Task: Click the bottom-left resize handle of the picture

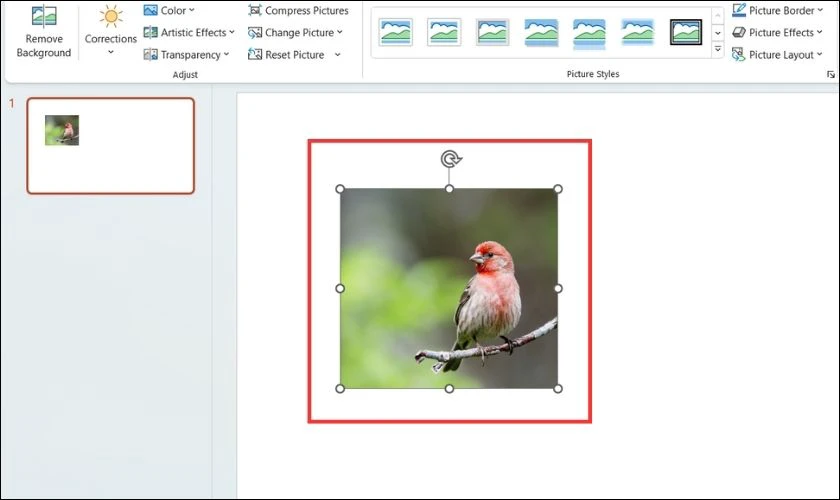Action: point(340,389)
